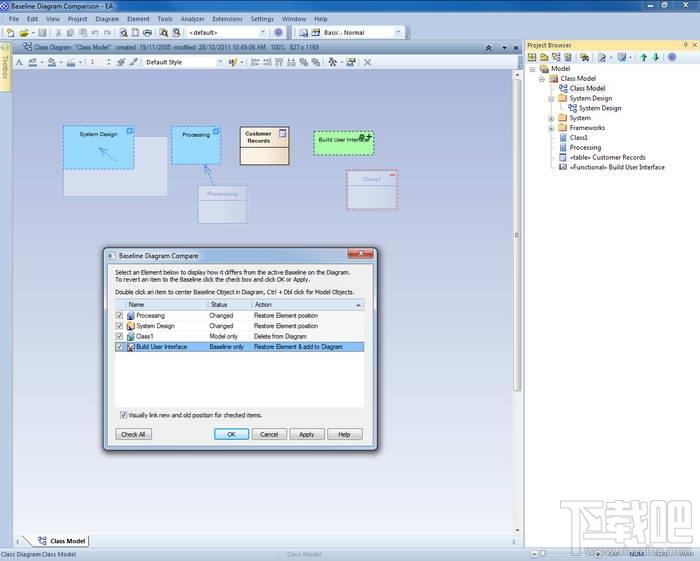Image resolution: width=700 pixels, height=561 pixels.
Task: Open the Extensions menu
Action: click(x=227, y=19)
